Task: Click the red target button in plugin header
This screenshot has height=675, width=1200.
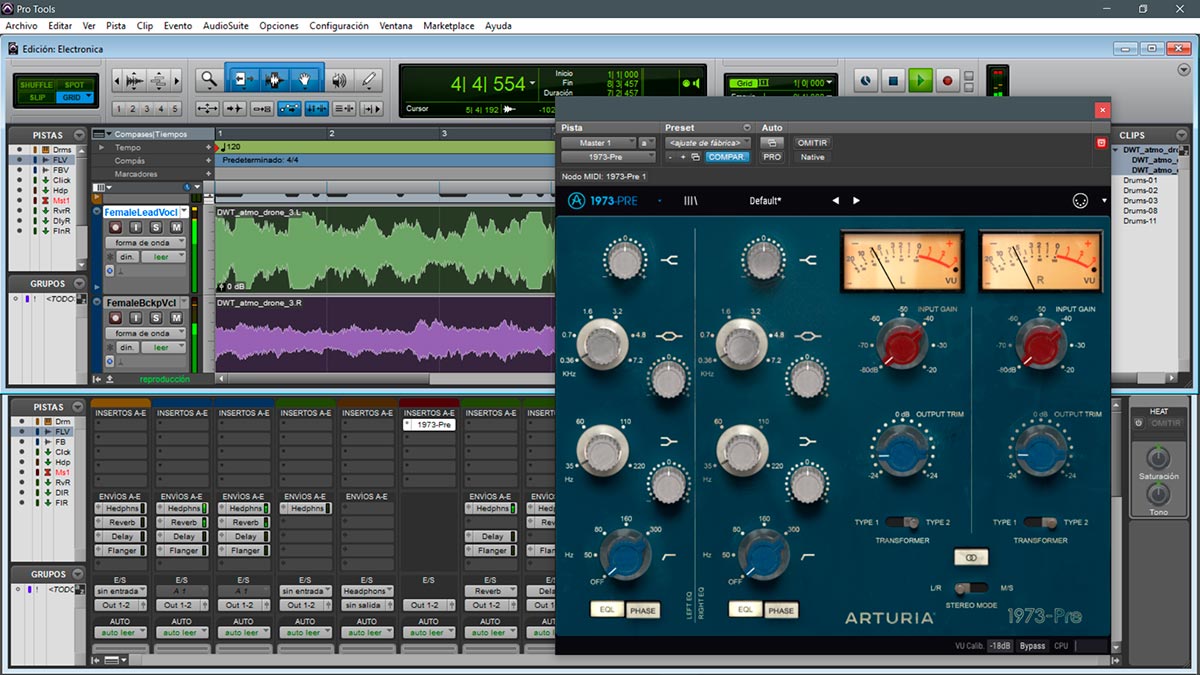Action: [x=1100, y=143]
